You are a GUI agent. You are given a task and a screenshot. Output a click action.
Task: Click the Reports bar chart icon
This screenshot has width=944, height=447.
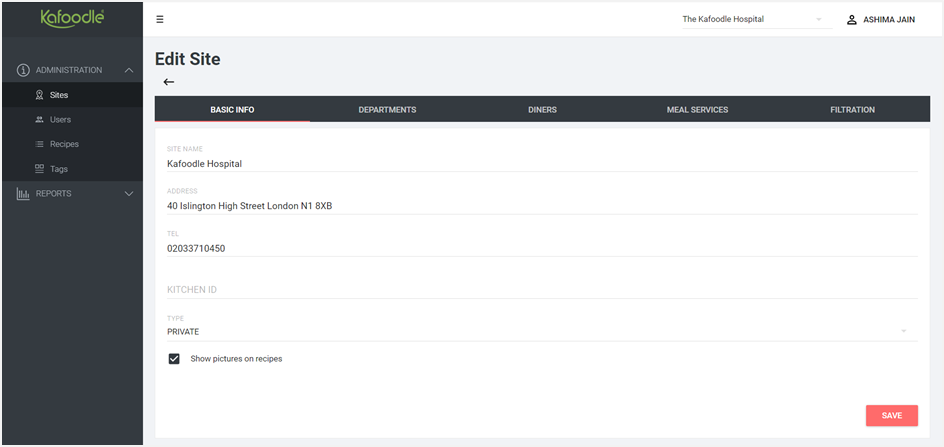point(23,194)
